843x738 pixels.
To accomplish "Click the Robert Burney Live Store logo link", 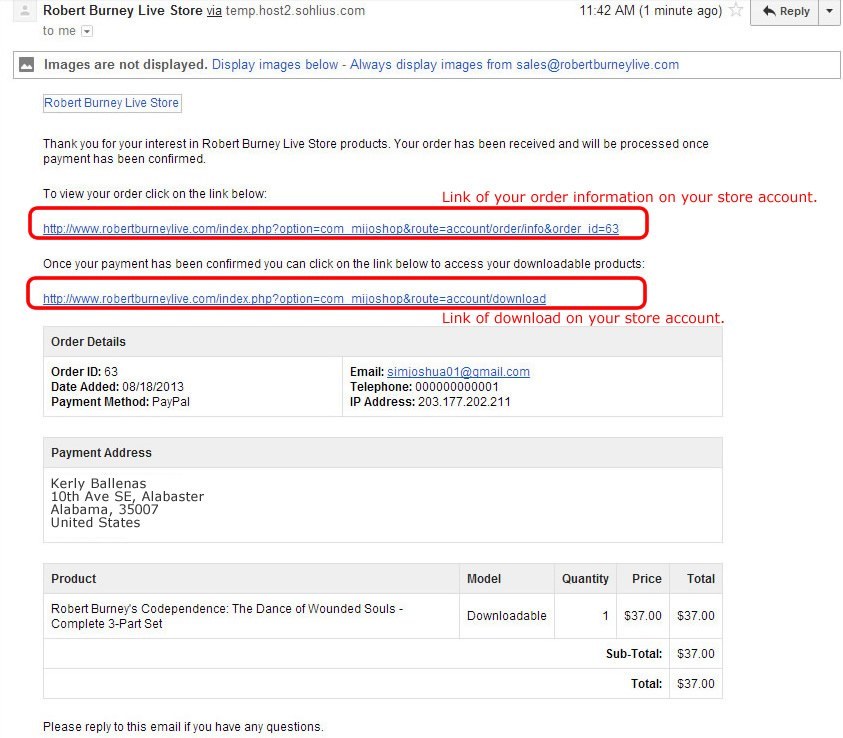I will pyautogui.click(x=112, y=103).
